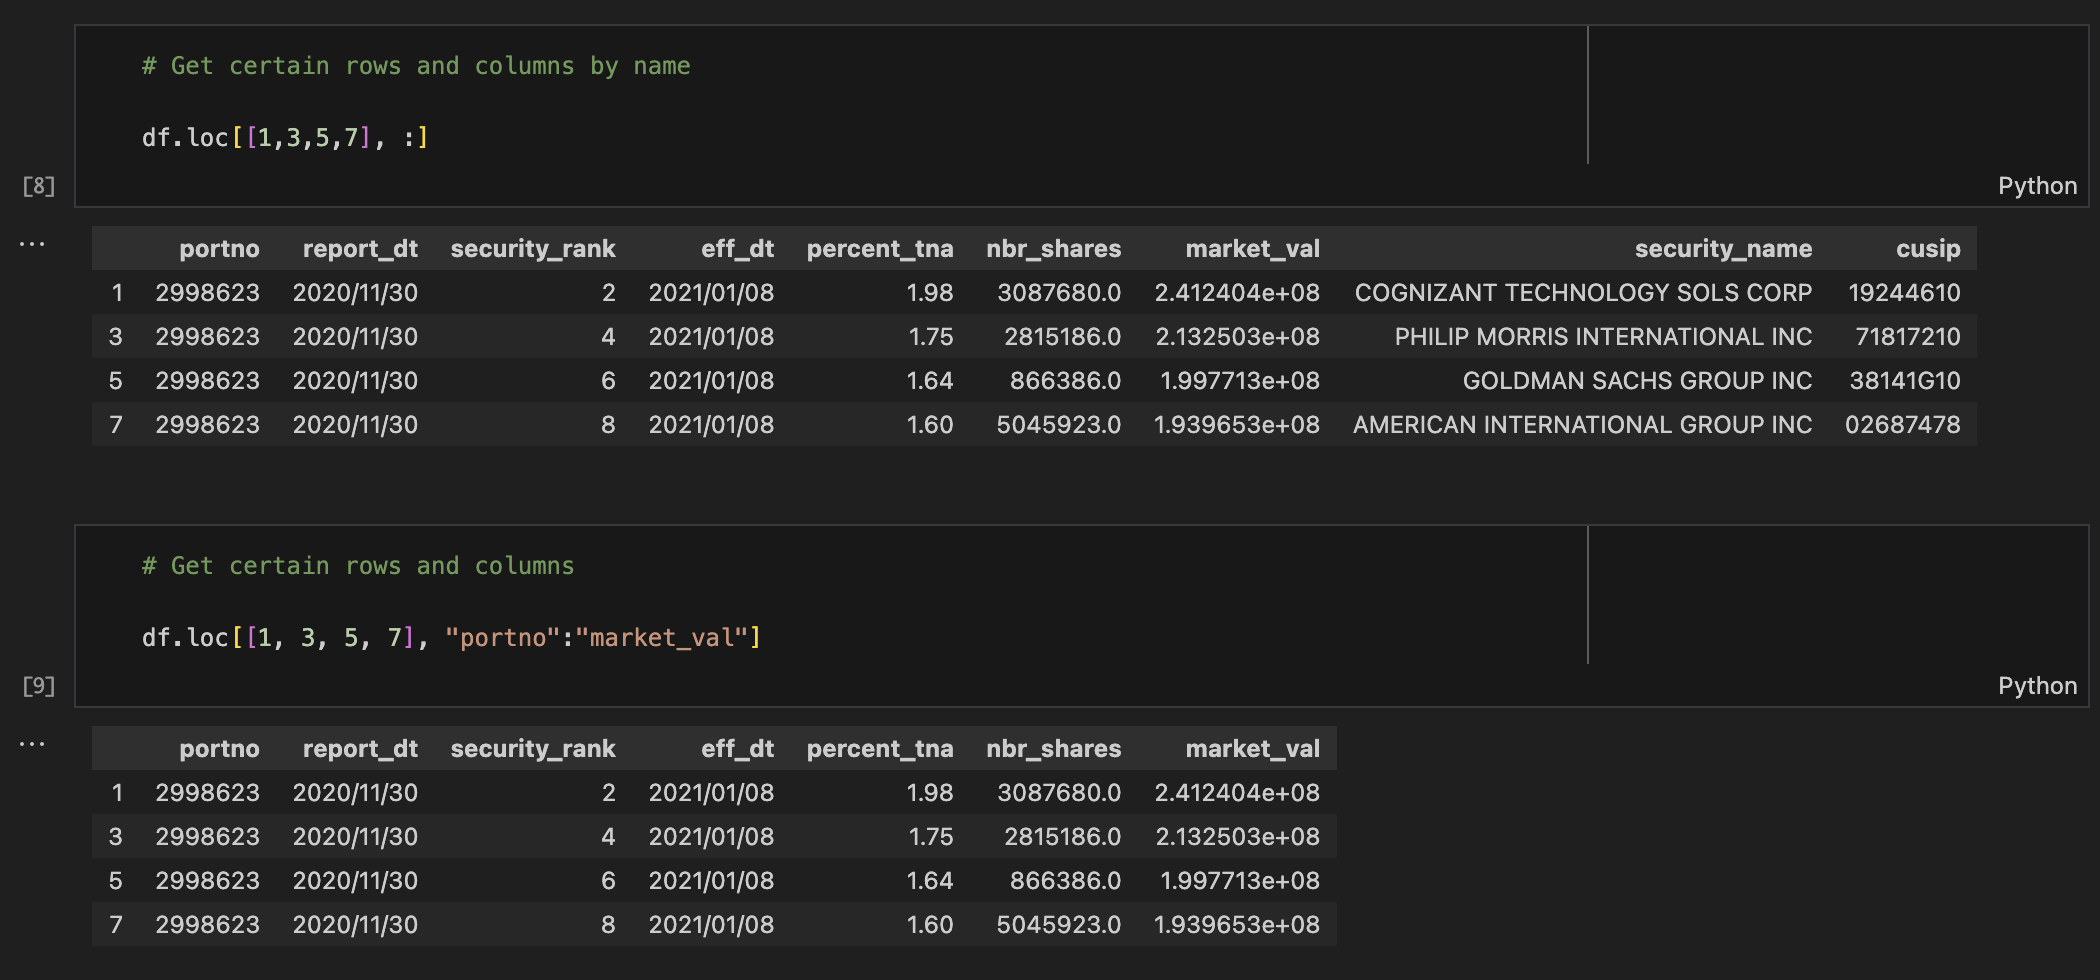Viewport: 2100px width, 980px height.
Task: Click index label 7 in first table
Action: [116, 425]
